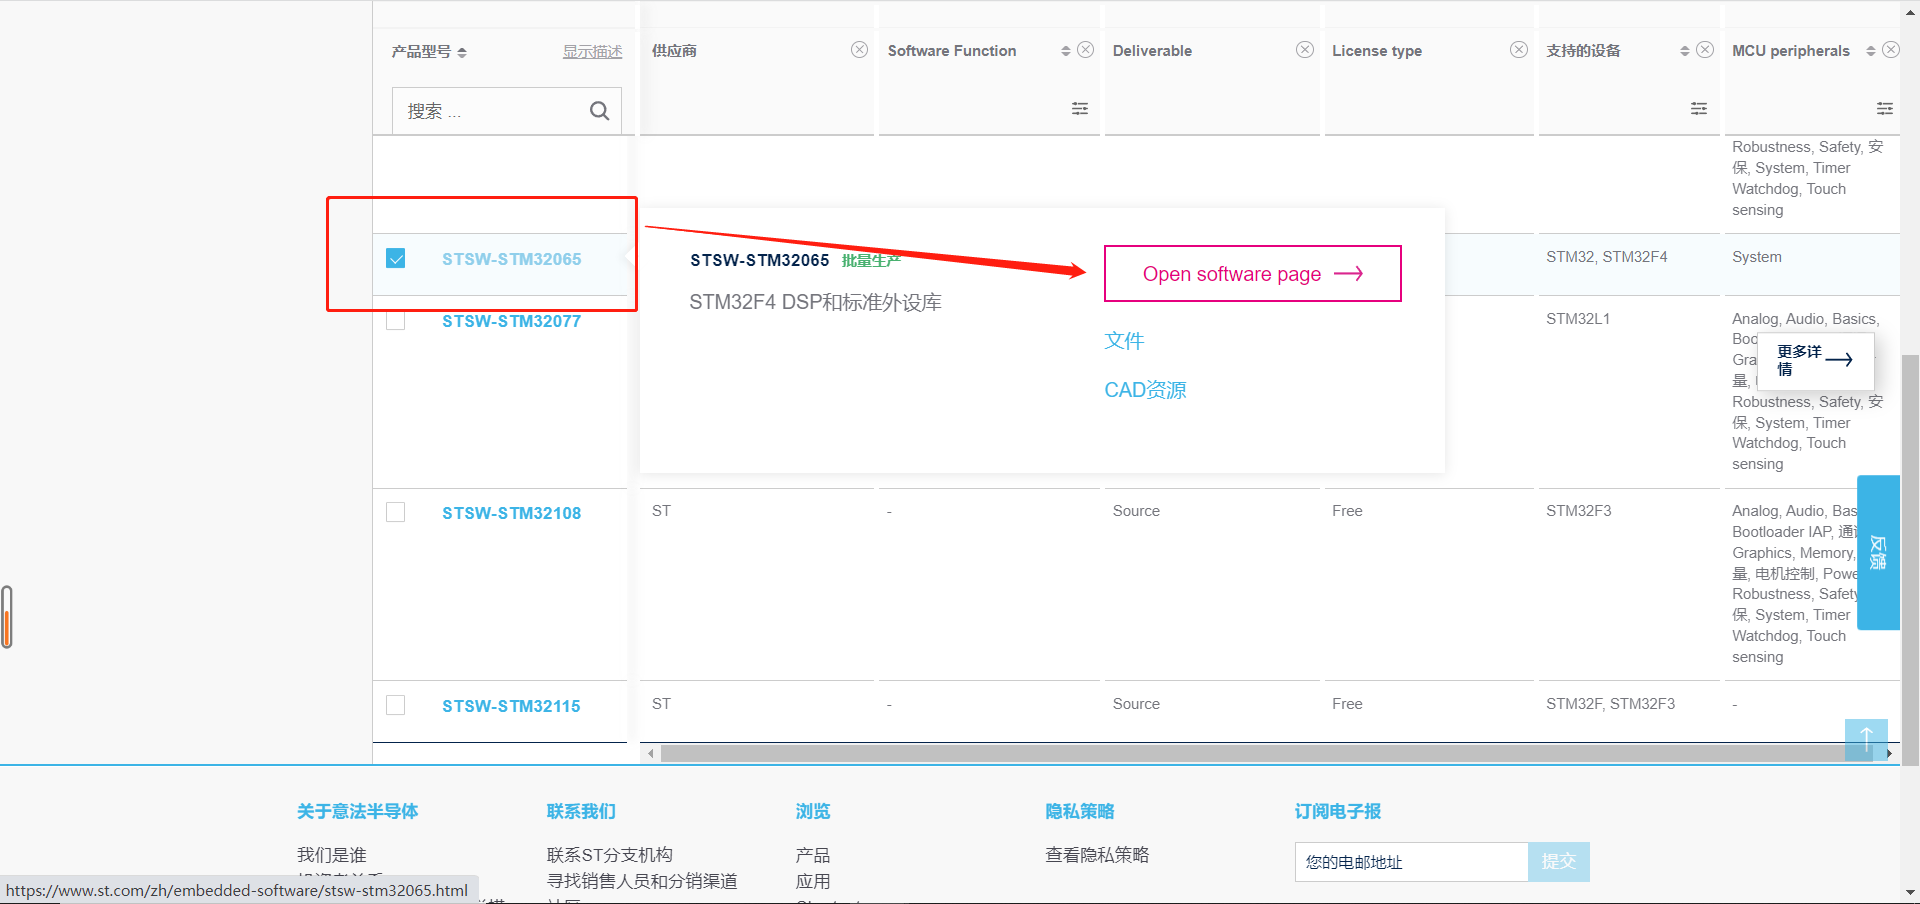Open the STSW-STM32115 product link
This screenshot has height=904, width=1920.
pos(512,706)
